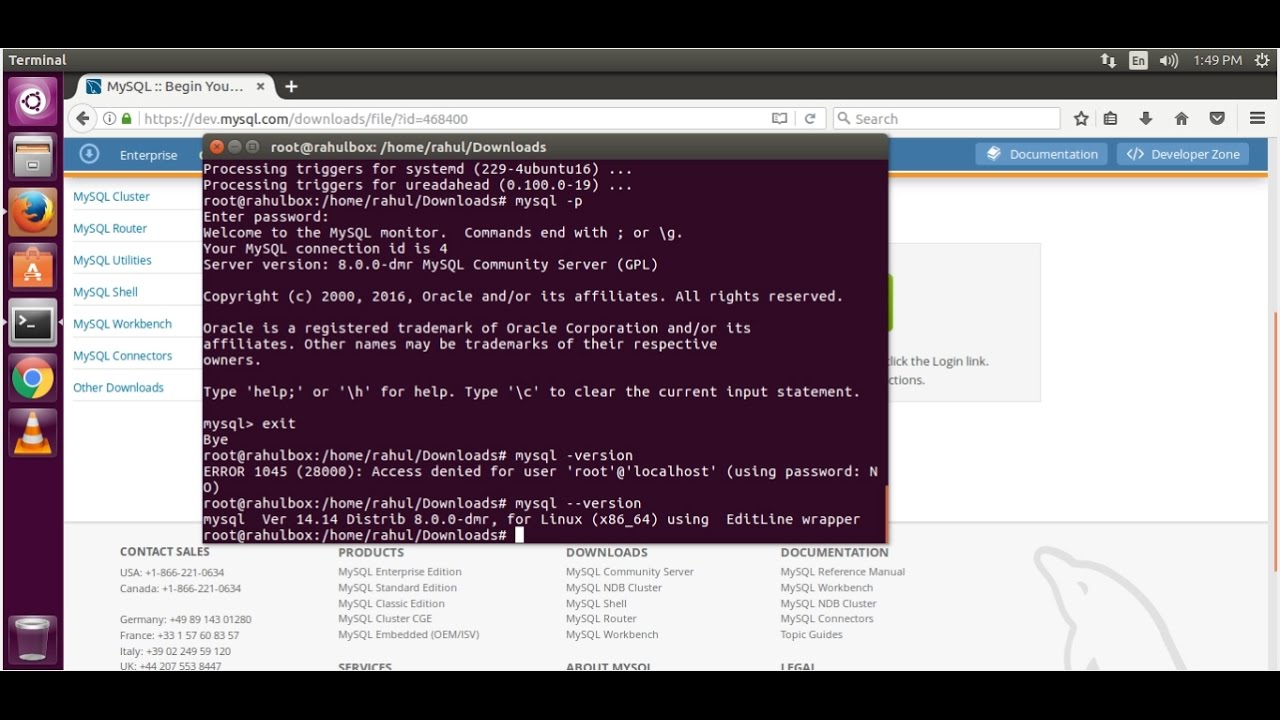Open network indicator in top panel

[1108, 60]
